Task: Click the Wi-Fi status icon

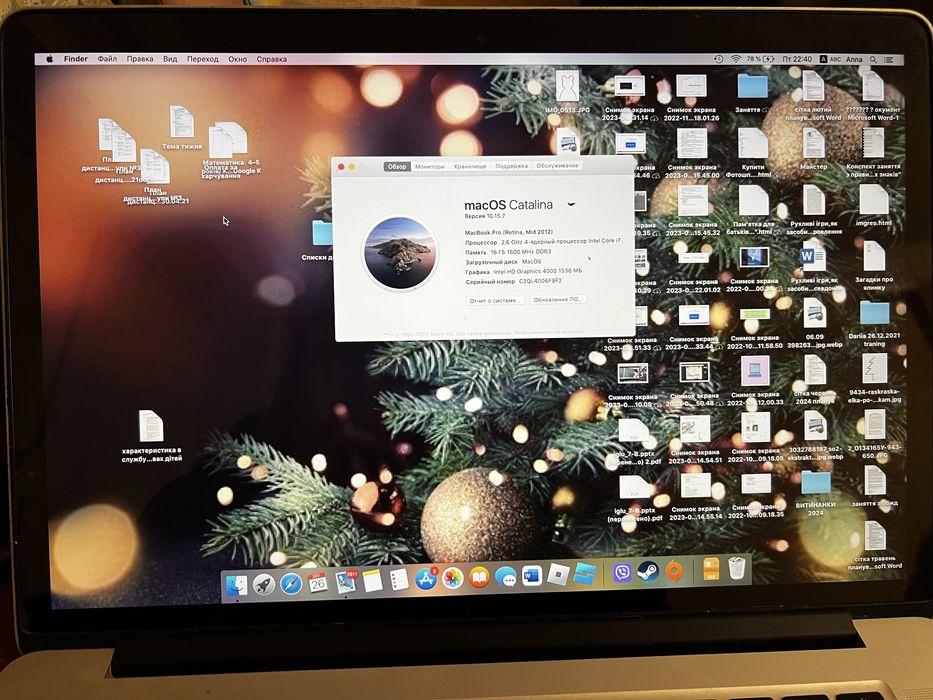Action: click(x=736, y=59)
